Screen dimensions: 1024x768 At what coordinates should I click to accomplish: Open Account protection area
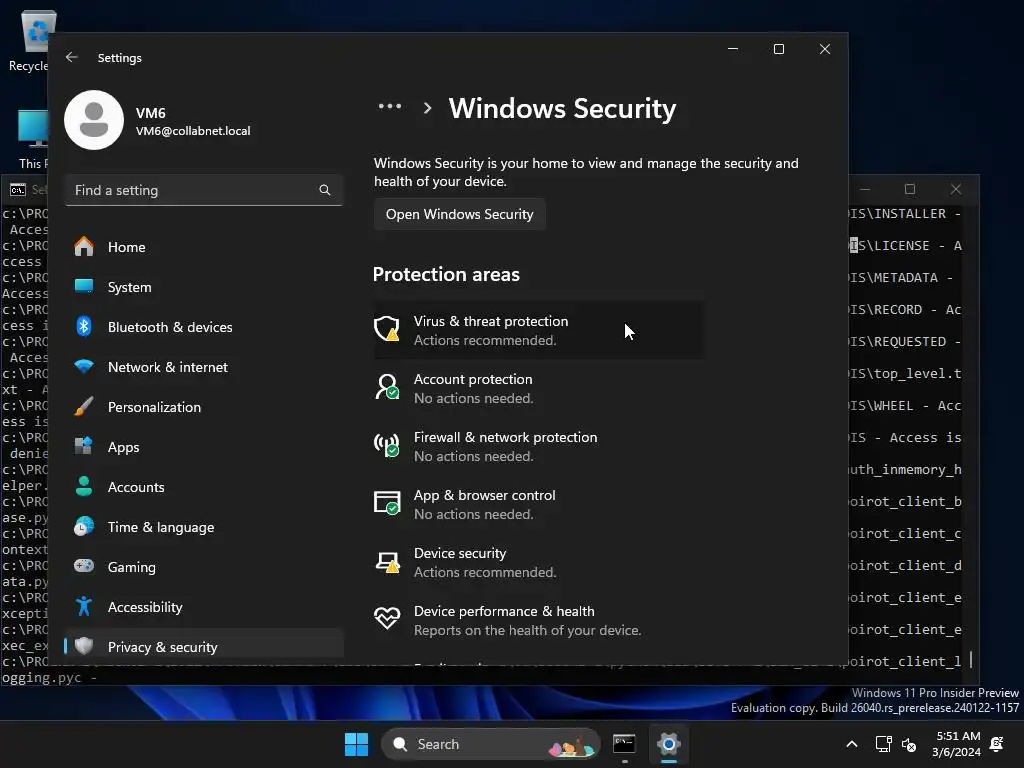click(538, 388)
